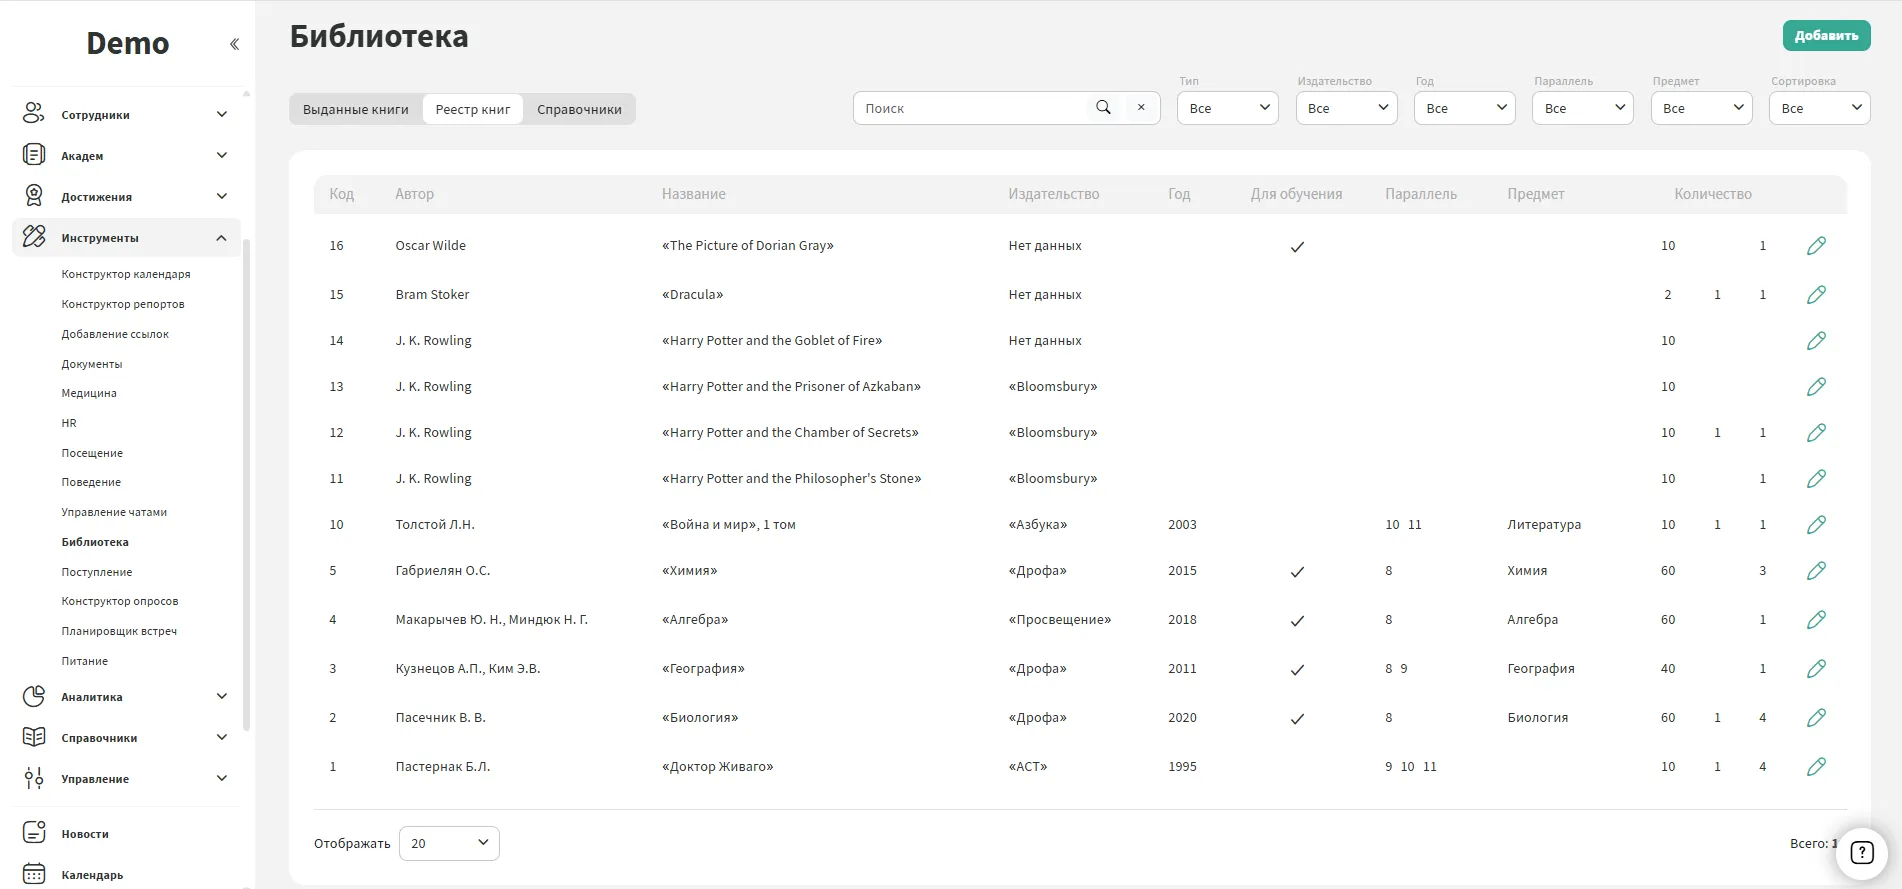Click edit pencil for «Доктор Живаго»
This screenshot has width=1902, height=889.
(1816, 767)
